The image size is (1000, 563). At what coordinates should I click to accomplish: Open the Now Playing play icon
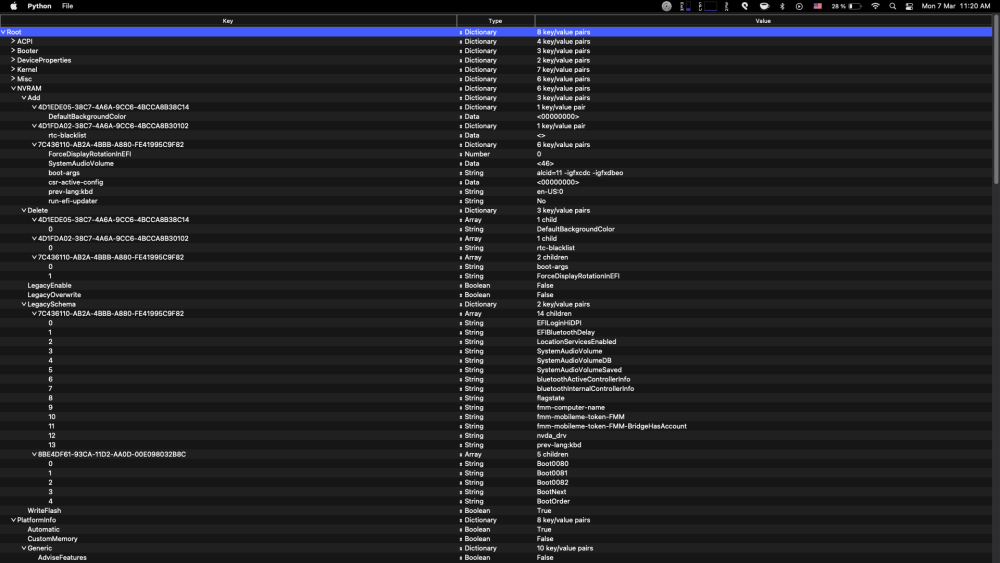tap(799, 6)
